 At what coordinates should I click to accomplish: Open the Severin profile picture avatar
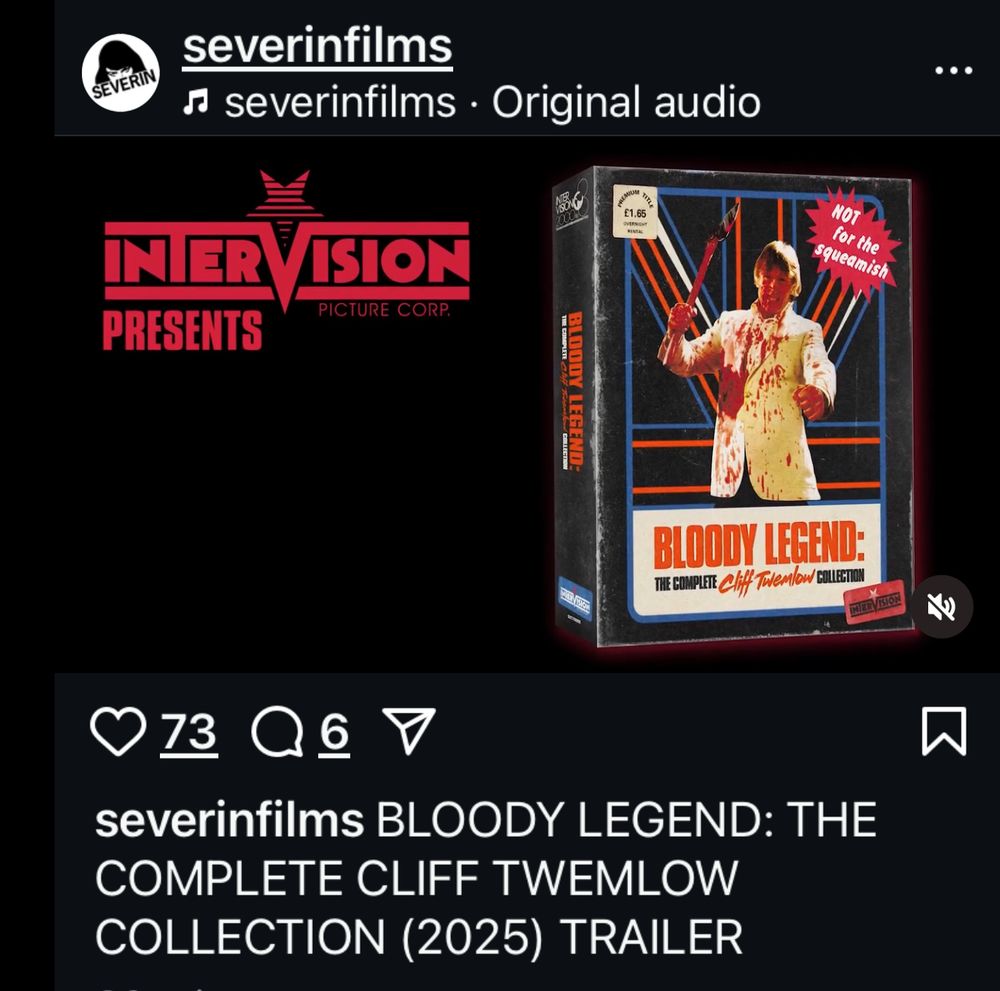click(121, 73)
